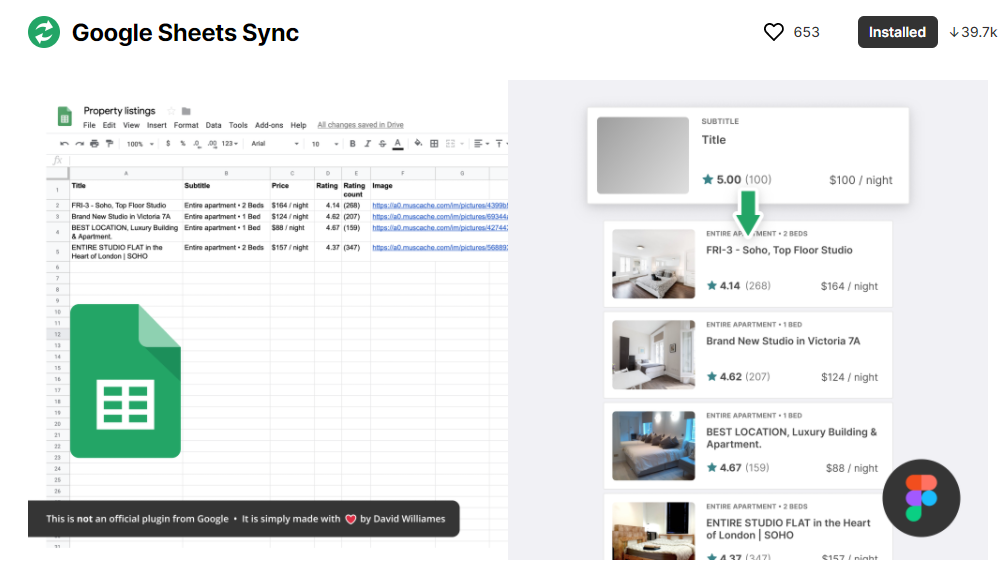Click the Borders icon
The image size is (1005, 584).
tap(434, 144)
